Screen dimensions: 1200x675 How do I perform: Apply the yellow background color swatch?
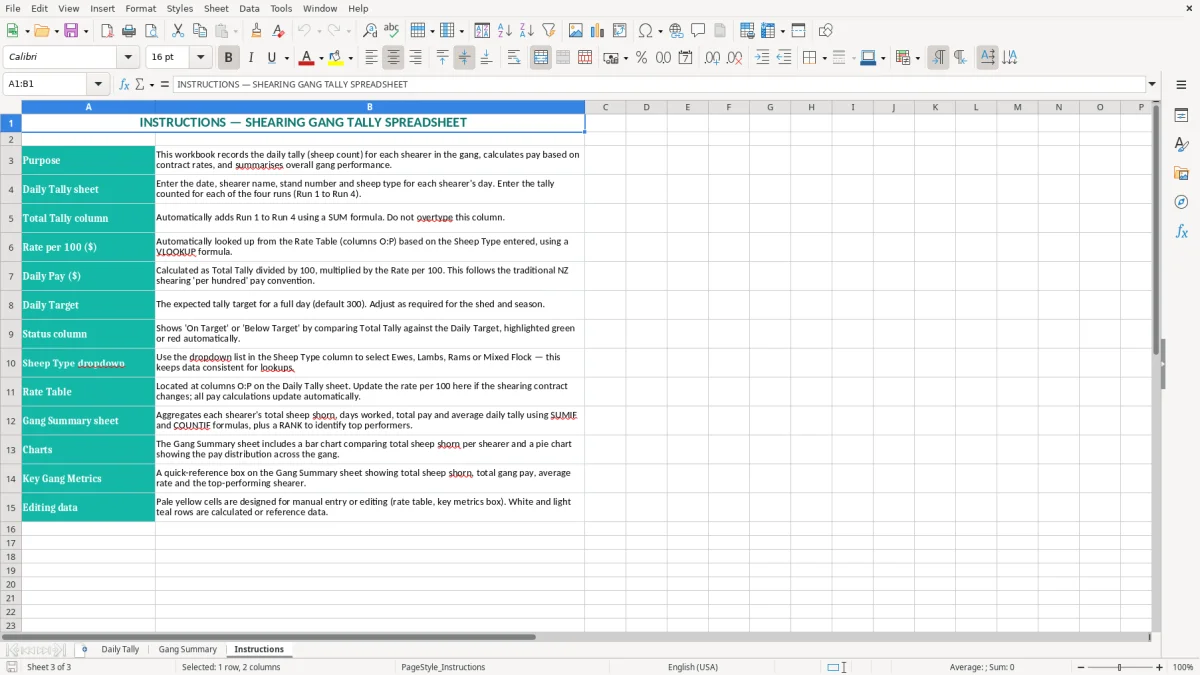336,58
